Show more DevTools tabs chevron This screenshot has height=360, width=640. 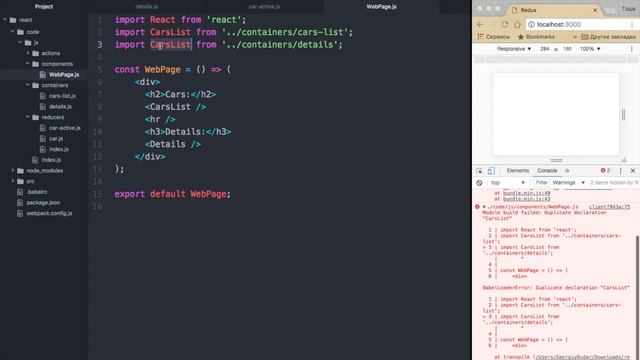[x=567, y=171]
